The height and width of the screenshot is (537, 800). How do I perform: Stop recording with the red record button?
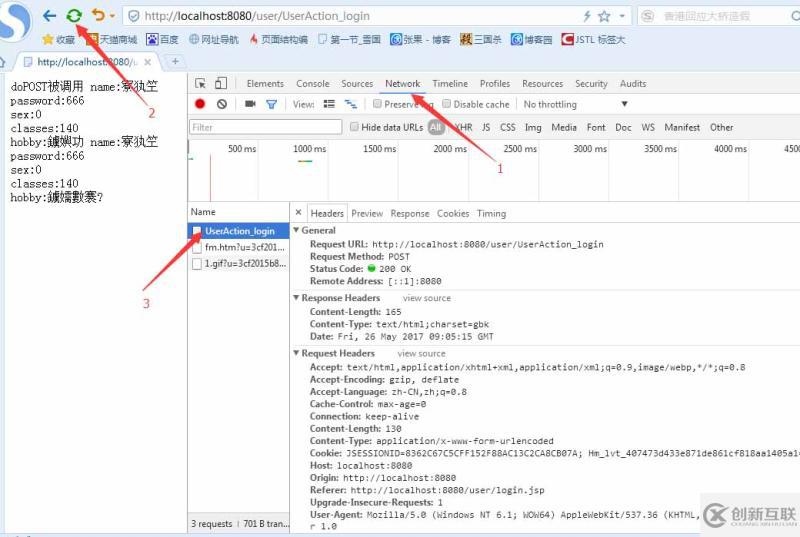(x=200, y=104)
